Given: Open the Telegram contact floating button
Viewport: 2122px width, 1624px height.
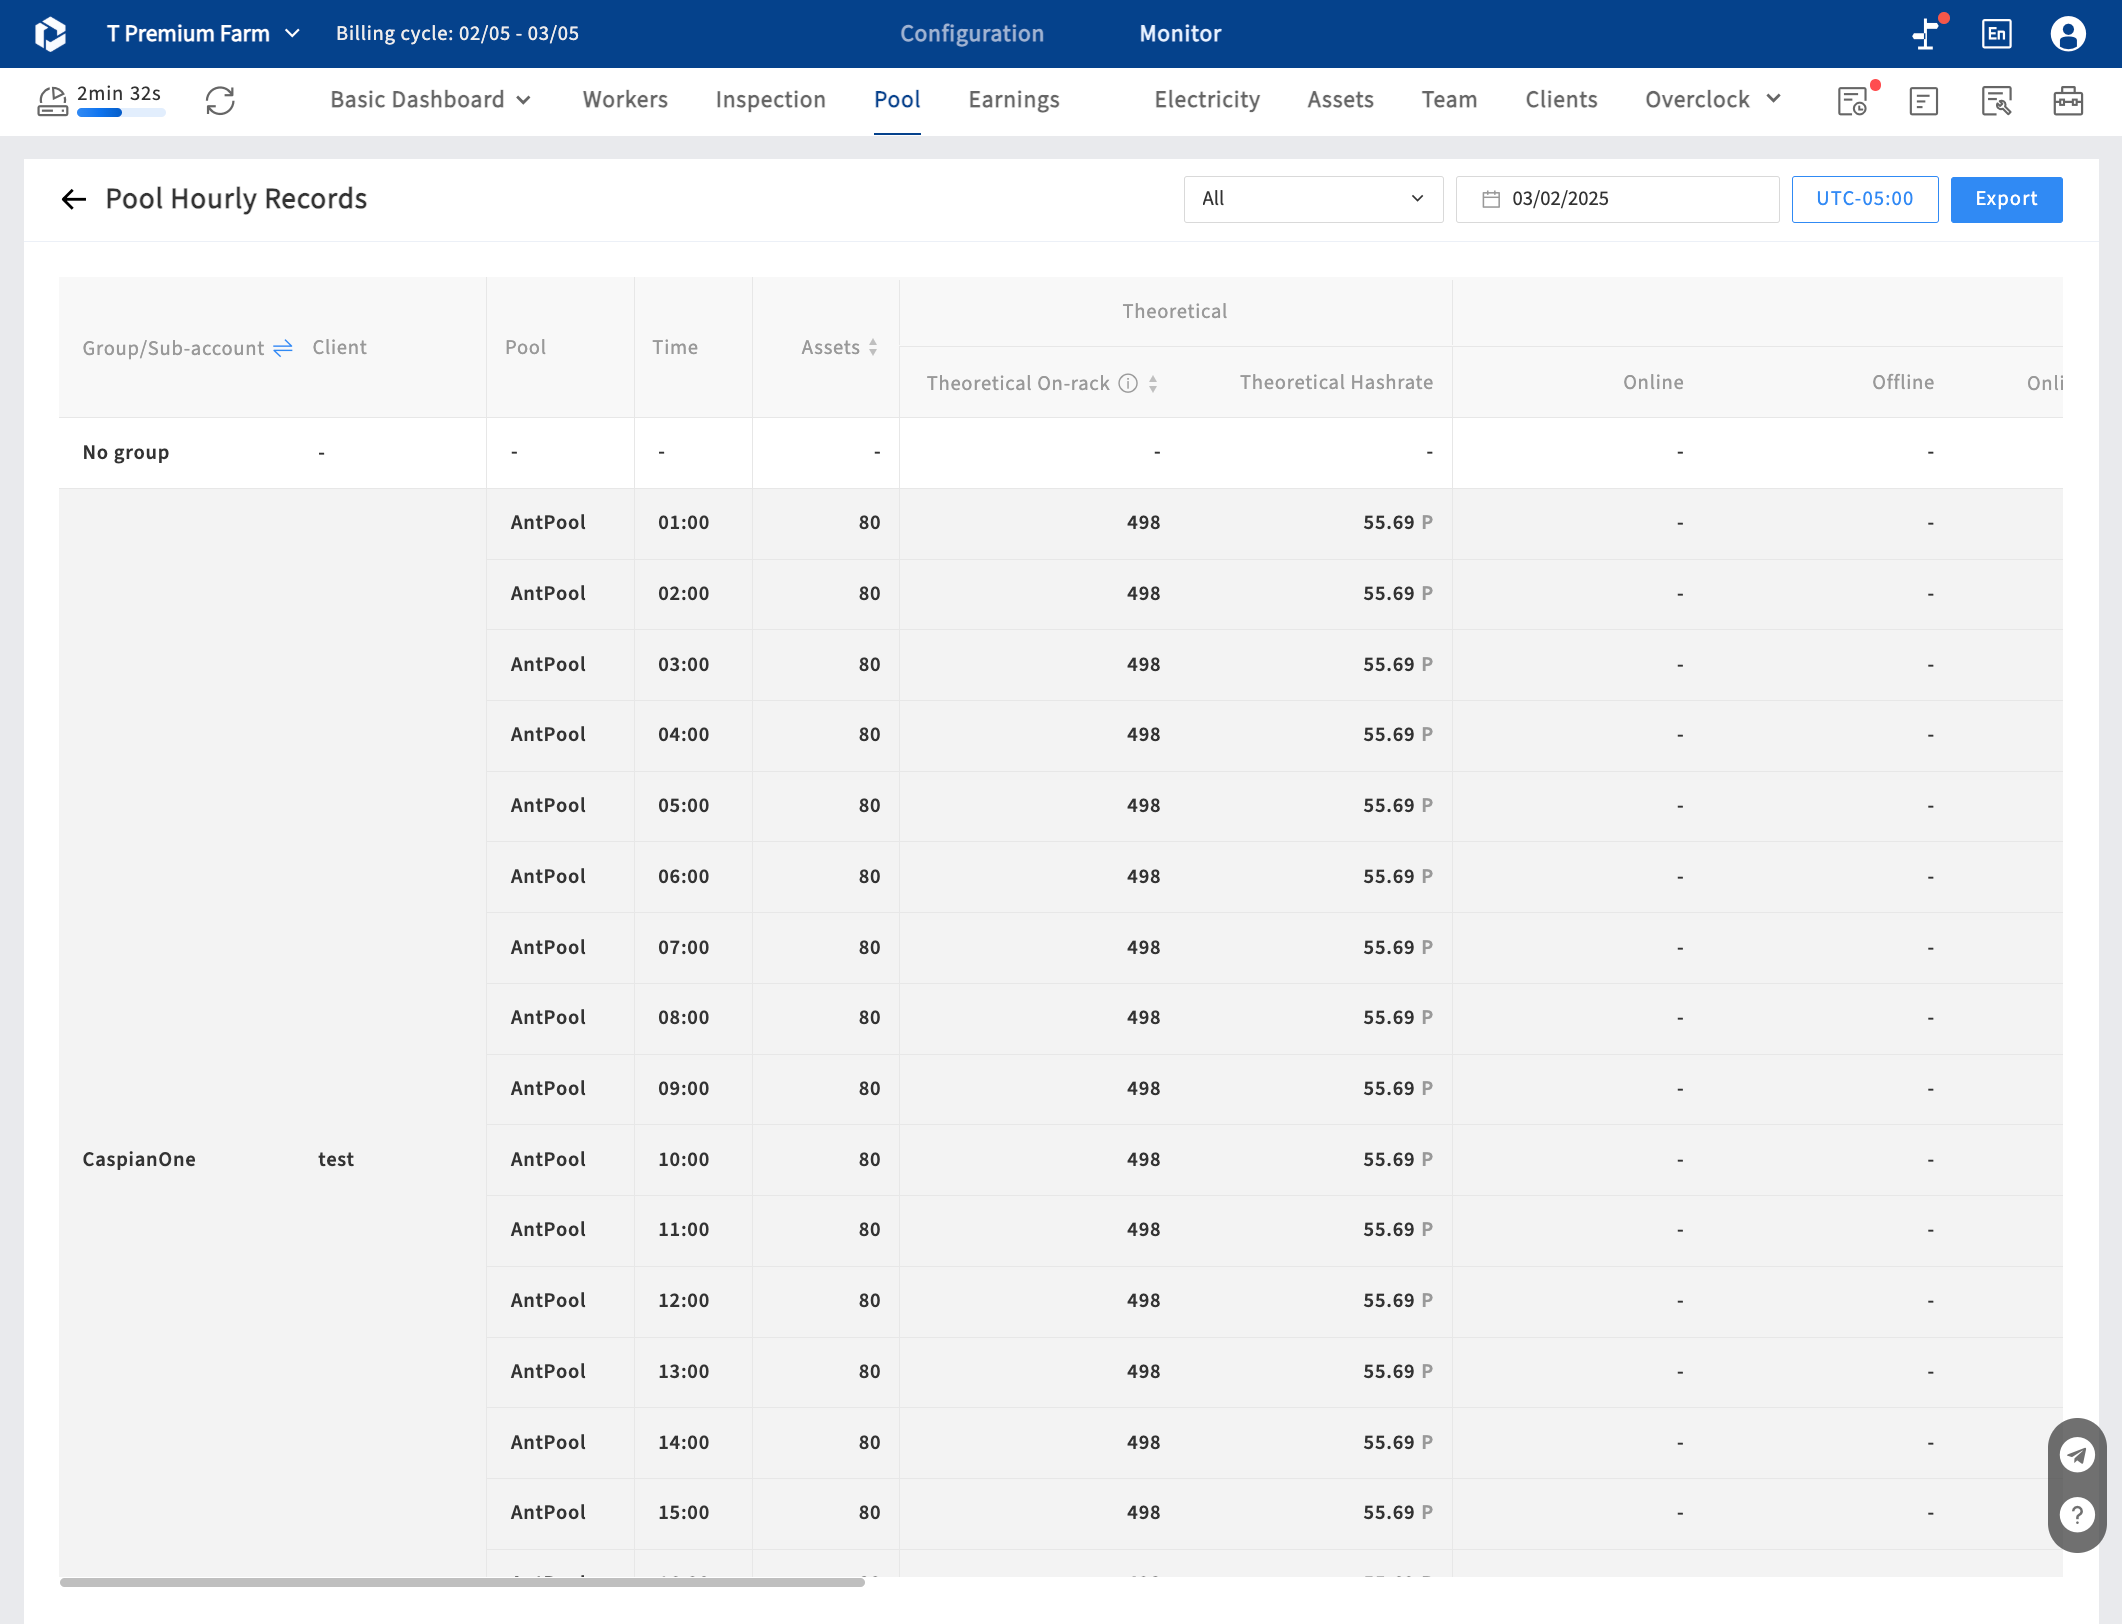Looking at the screenshot, I should point(2077,1455).
